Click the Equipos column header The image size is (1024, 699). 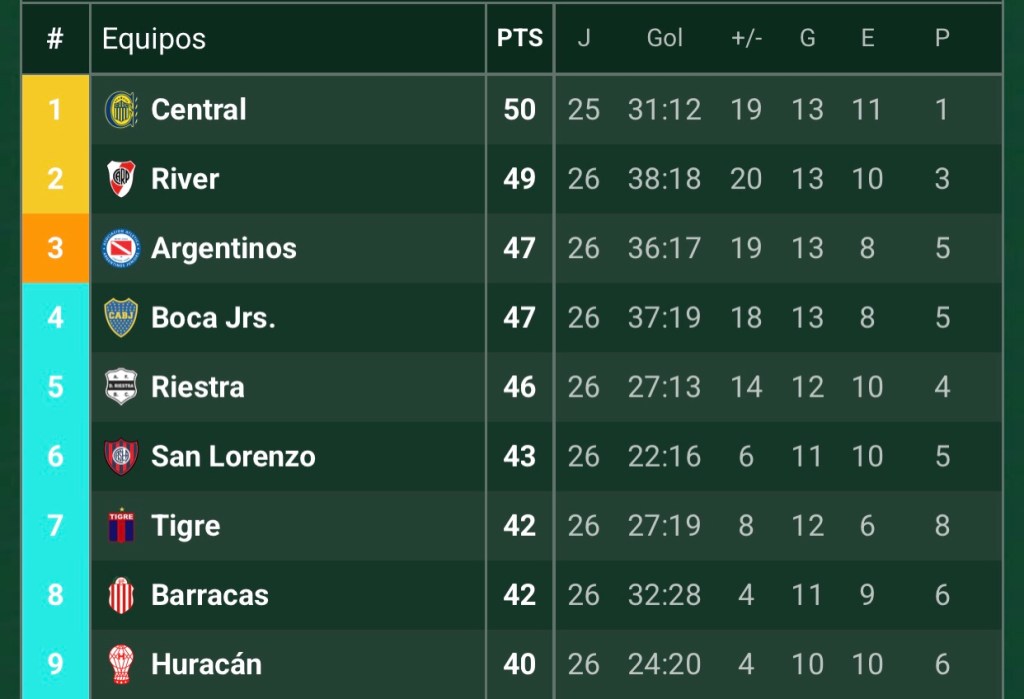click(154, 39)
